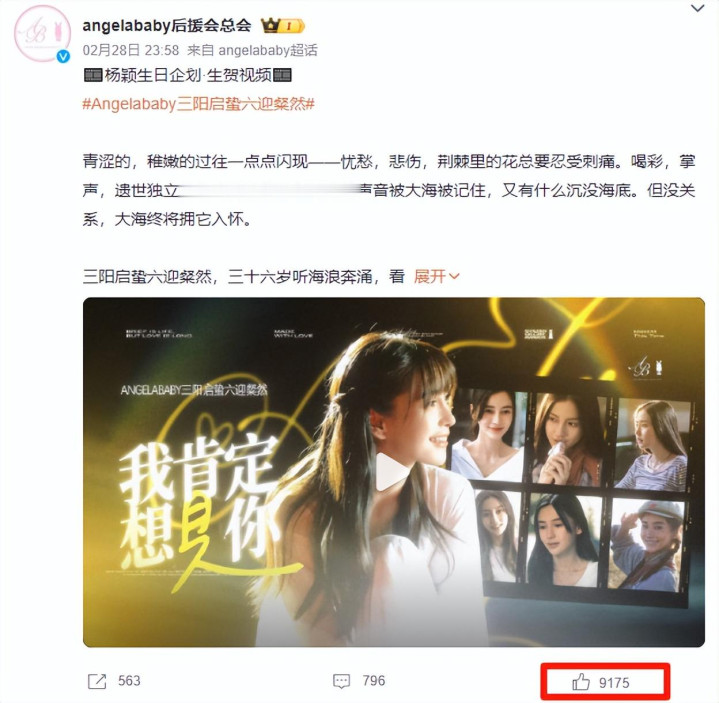The width and height of the screenshot is (719, 703).
Task: Open hashtag #Angelababy三阳启蛰六迎粲然#
Action: coord(199,104)
